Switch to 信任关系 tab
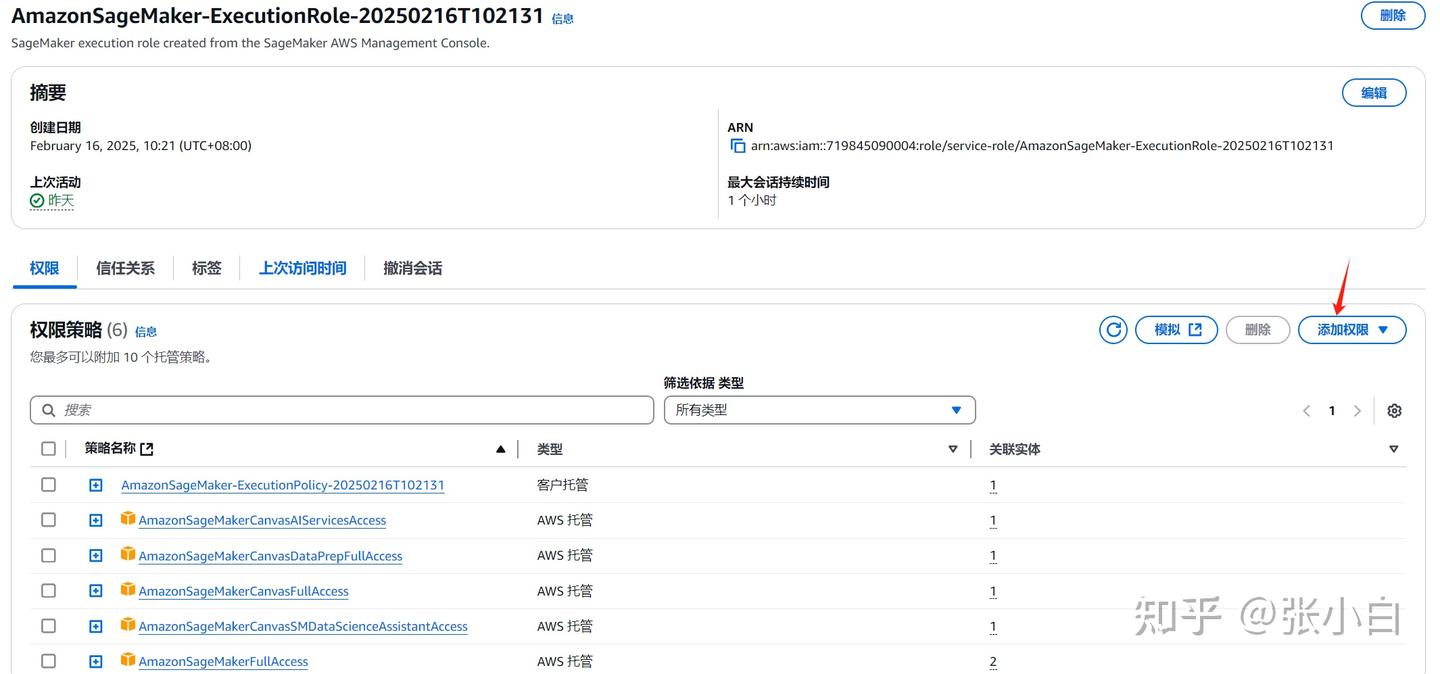This screenshot has height=674, width=1440. tap(125, 268)
